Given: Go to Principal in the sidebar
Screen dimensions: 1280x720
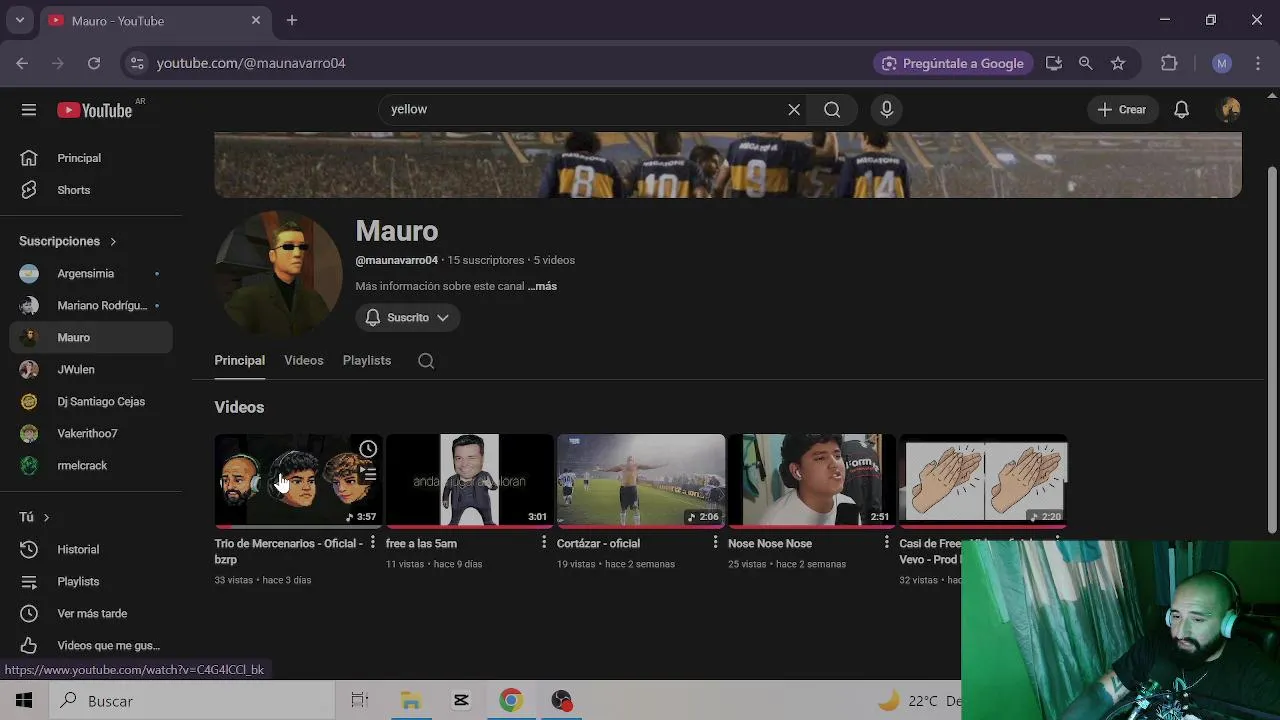Looking at the screenshot, I should [91, 158].
